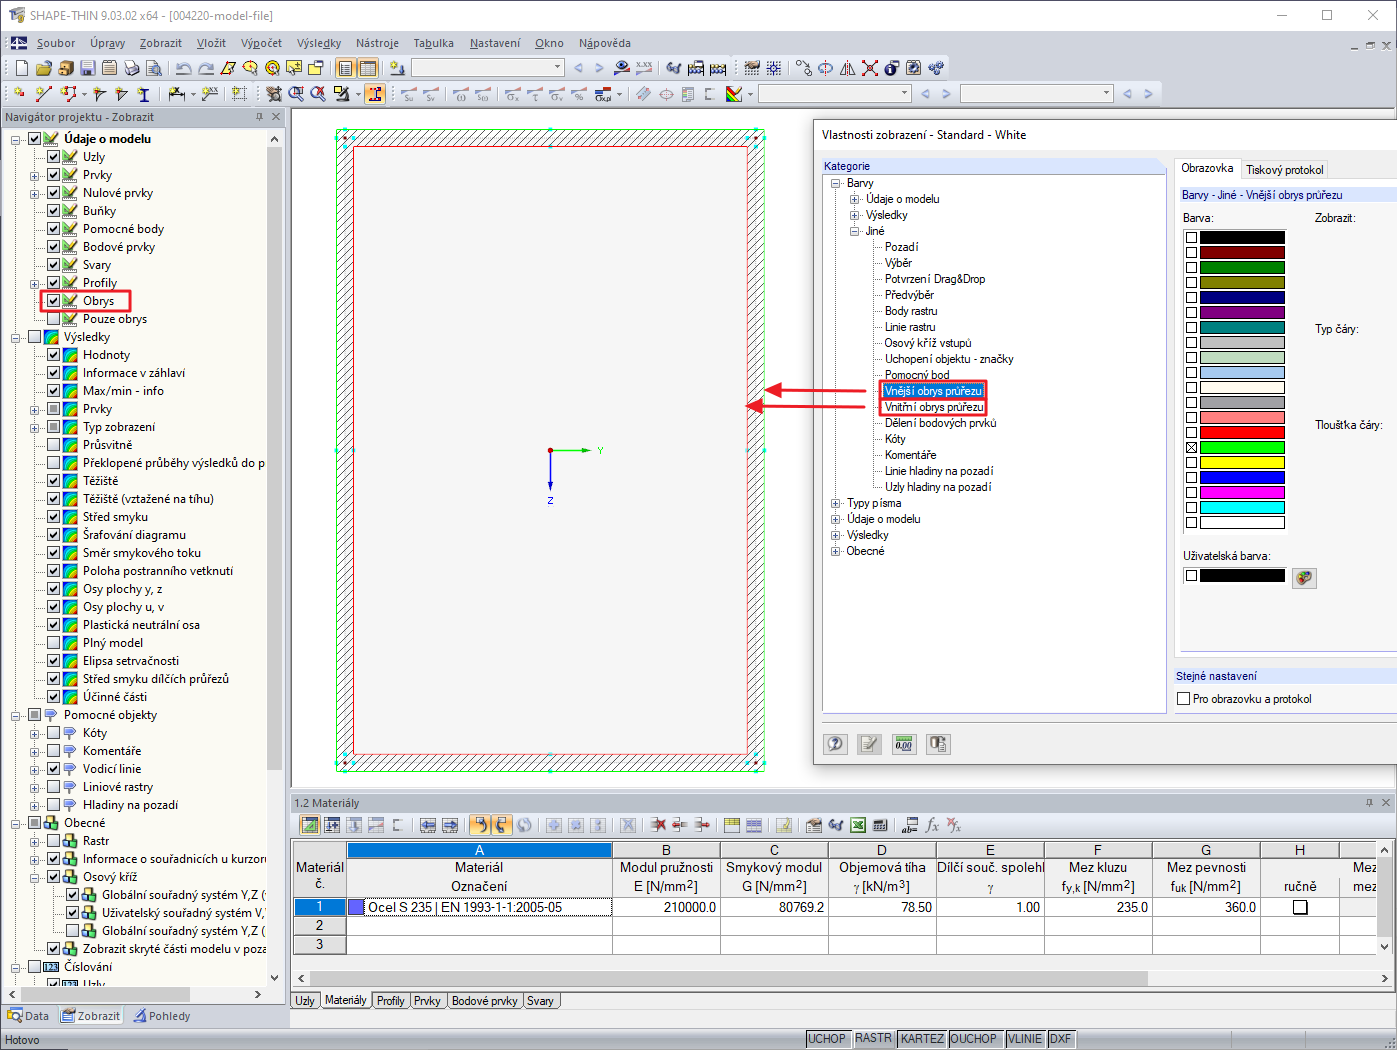Screen dimensions: 1397x1050
Task: Toggle the RASTR status bar button
Action: tap(874, 1039)
